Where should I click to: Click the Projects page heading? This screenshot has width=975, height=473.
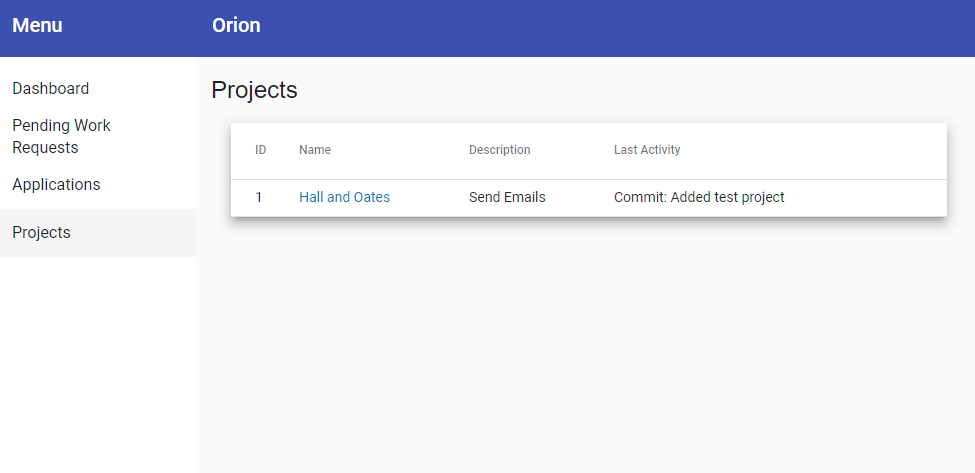coord(254,90)
